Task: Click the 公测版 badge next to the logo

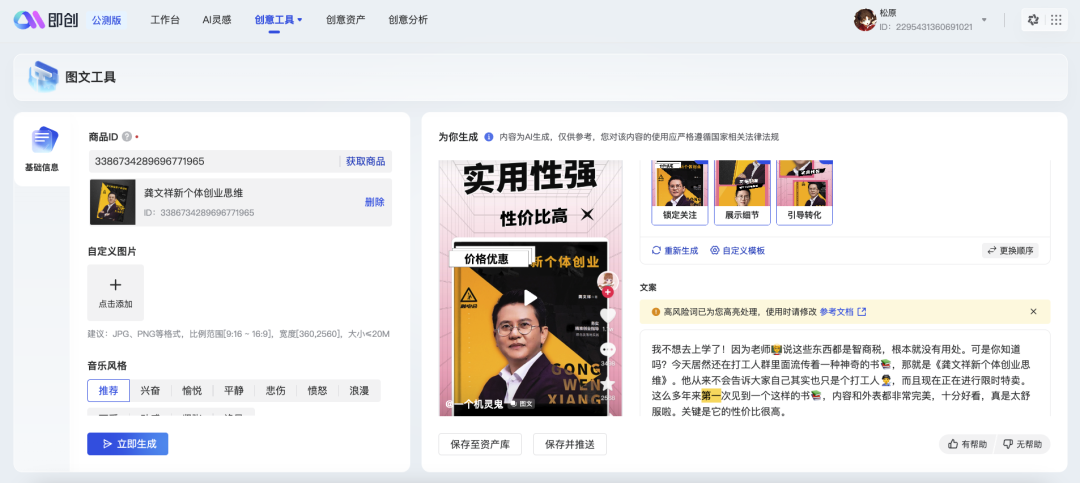Action: (107, 20)
